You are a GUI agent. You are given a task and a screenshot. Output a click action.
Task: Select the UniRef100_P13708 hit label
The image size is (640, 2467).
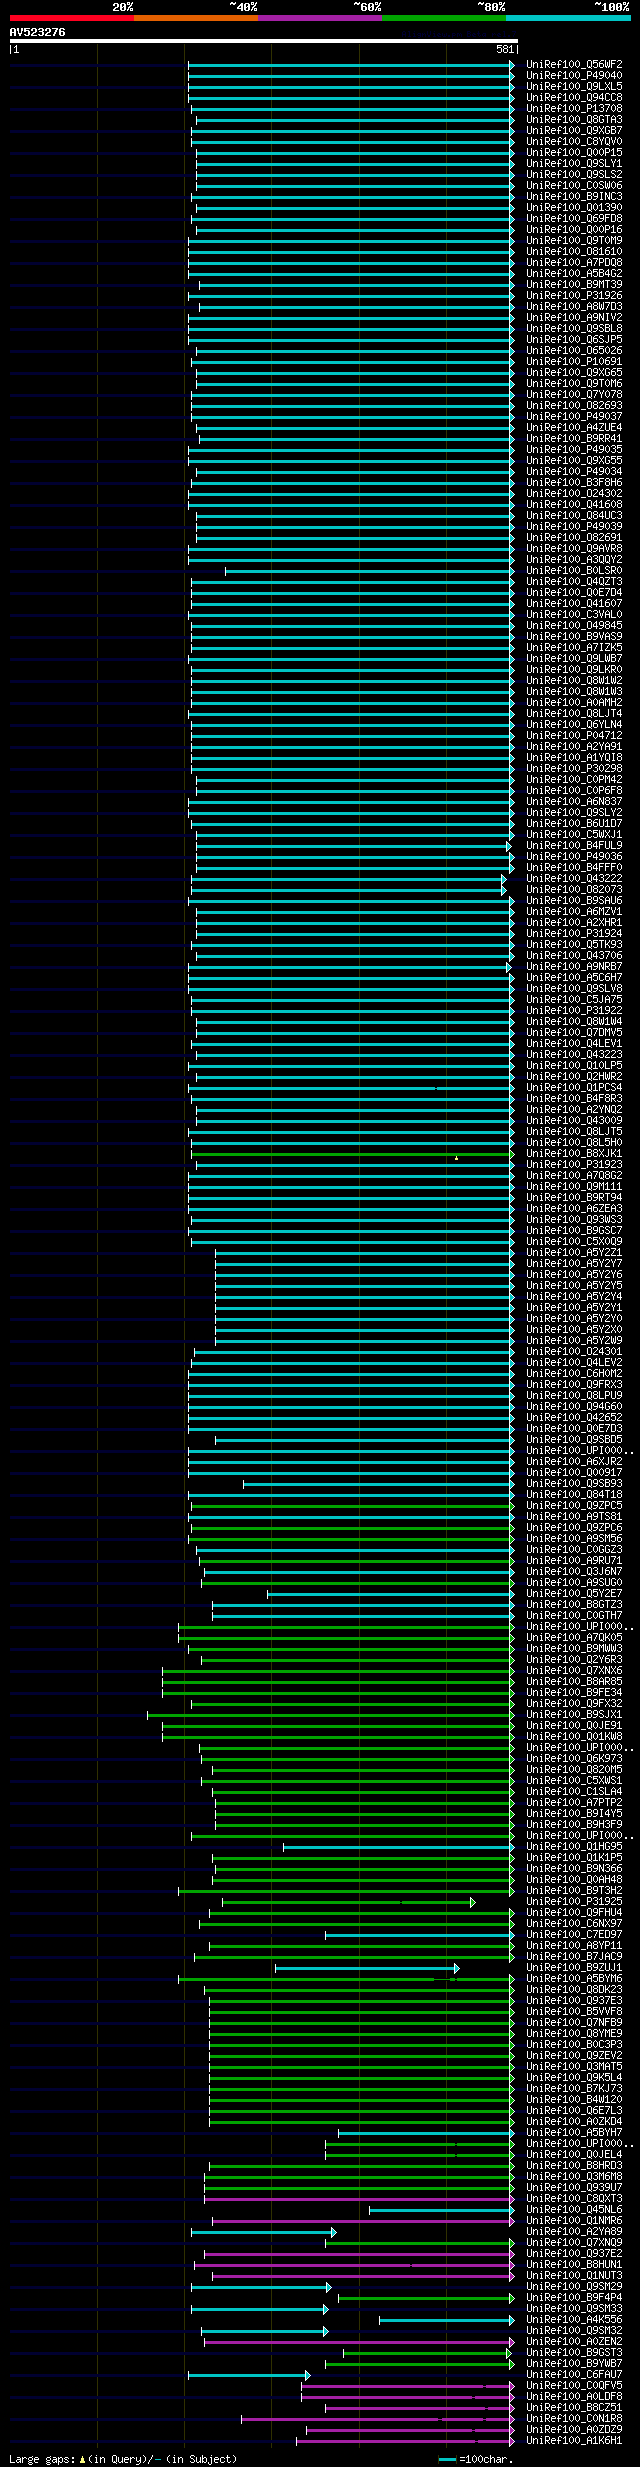click(574, 108)
